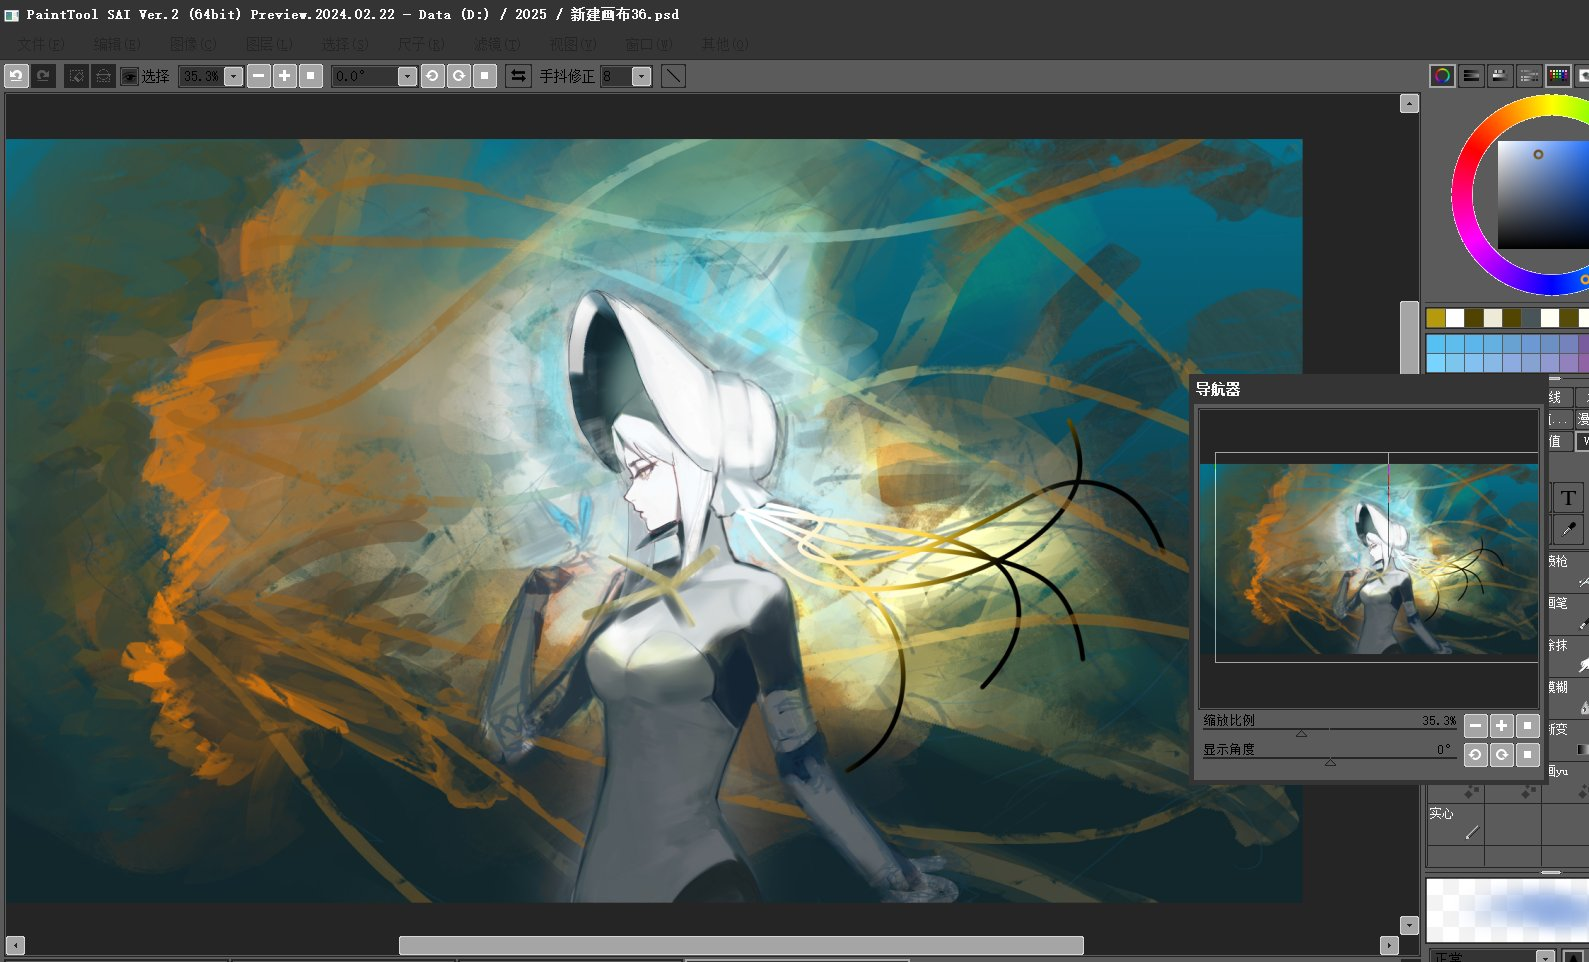Click the redo button in the toolbar
The height and width of the screenshot is (962, 1589).
tap(43, 76)
